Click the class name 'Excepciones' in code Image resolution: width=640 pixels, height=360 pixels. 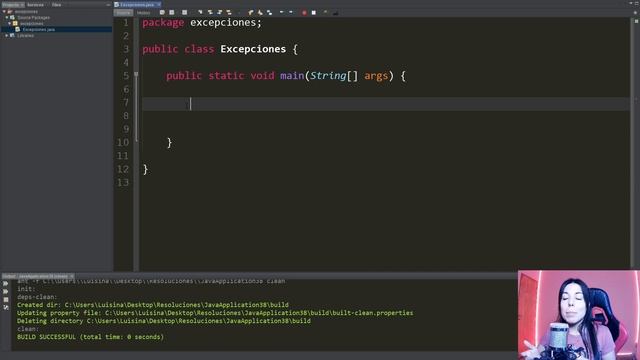pyautogui.click(x=253, y=49)
